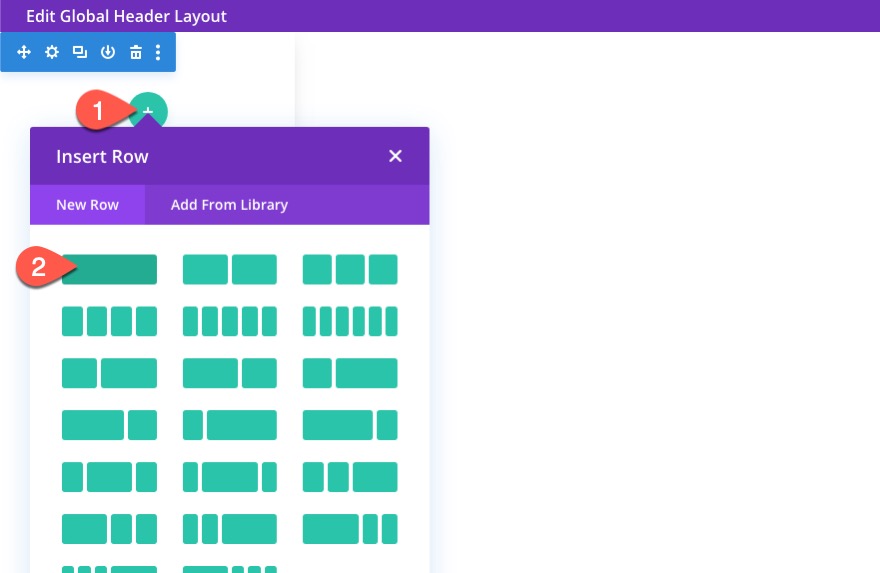Click the Insert Row dialog title

pos(102,157)
